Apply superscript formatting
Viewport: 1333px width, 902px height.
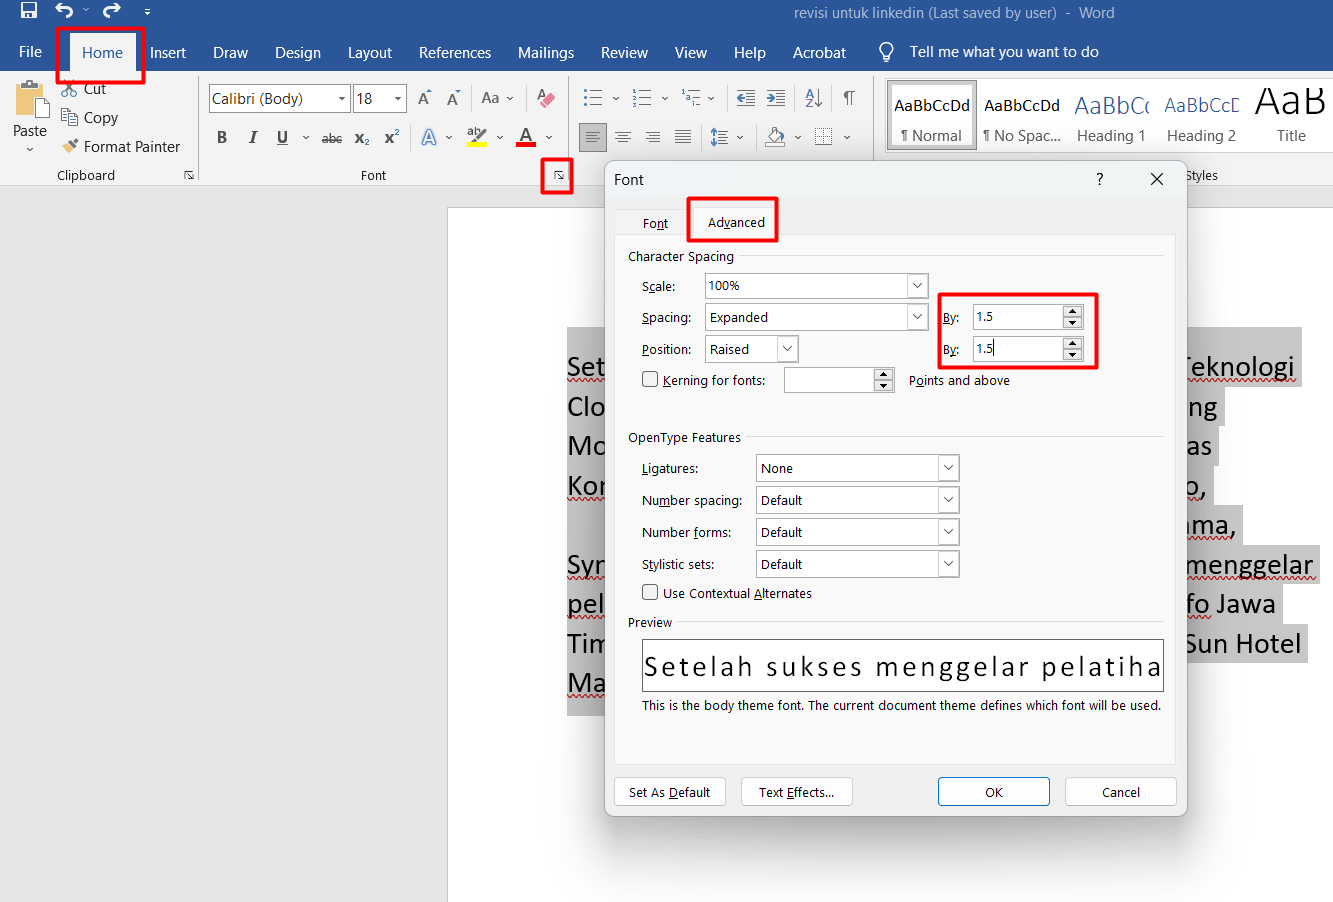coord(391,137)
